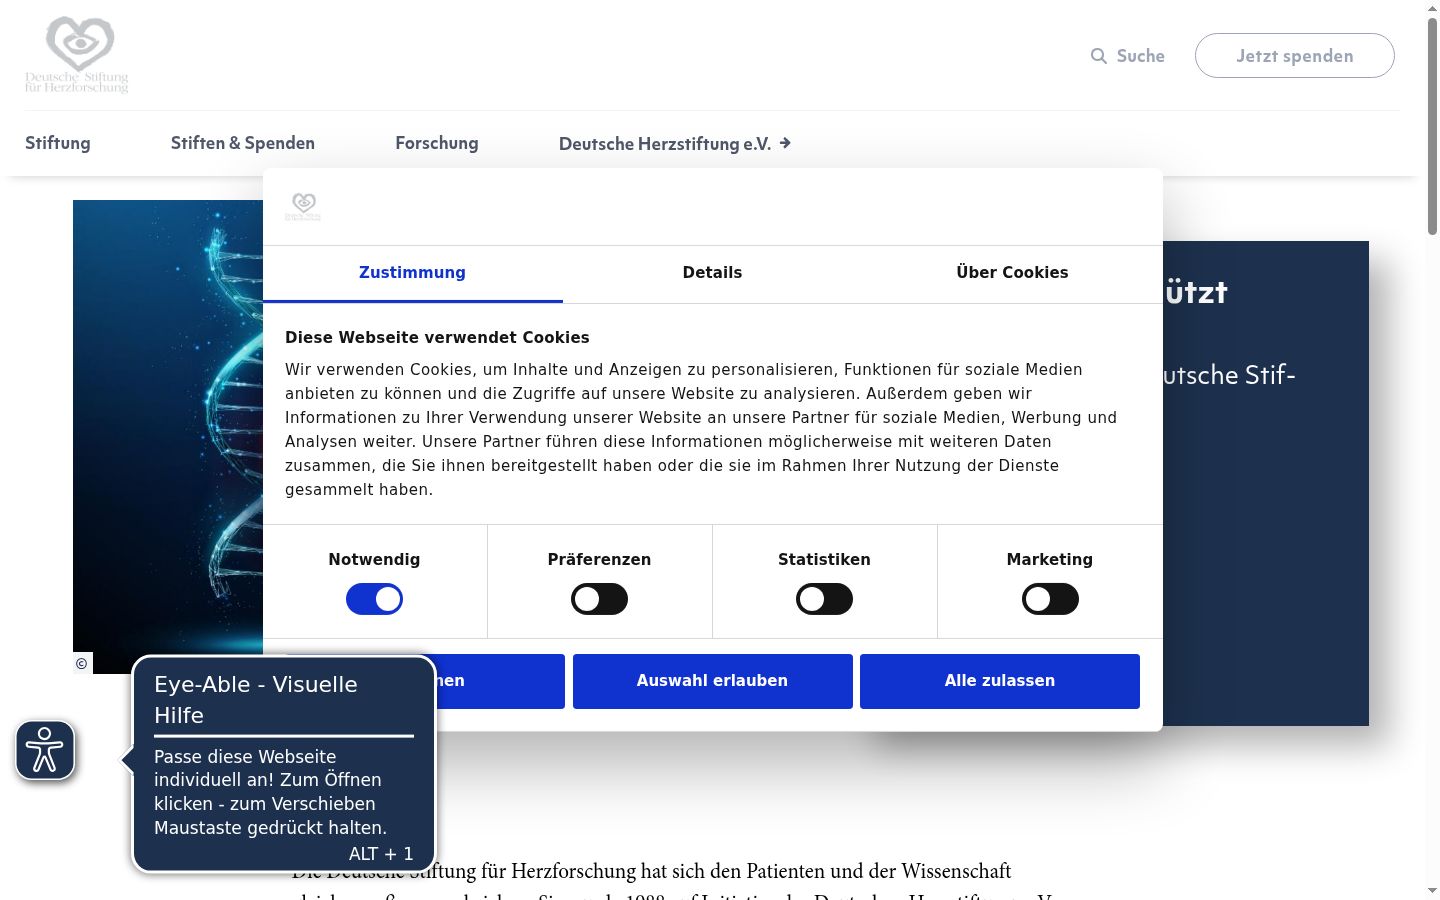Click the search magnifier icon
1440x900 pixels.
[x=1098, y=56]
